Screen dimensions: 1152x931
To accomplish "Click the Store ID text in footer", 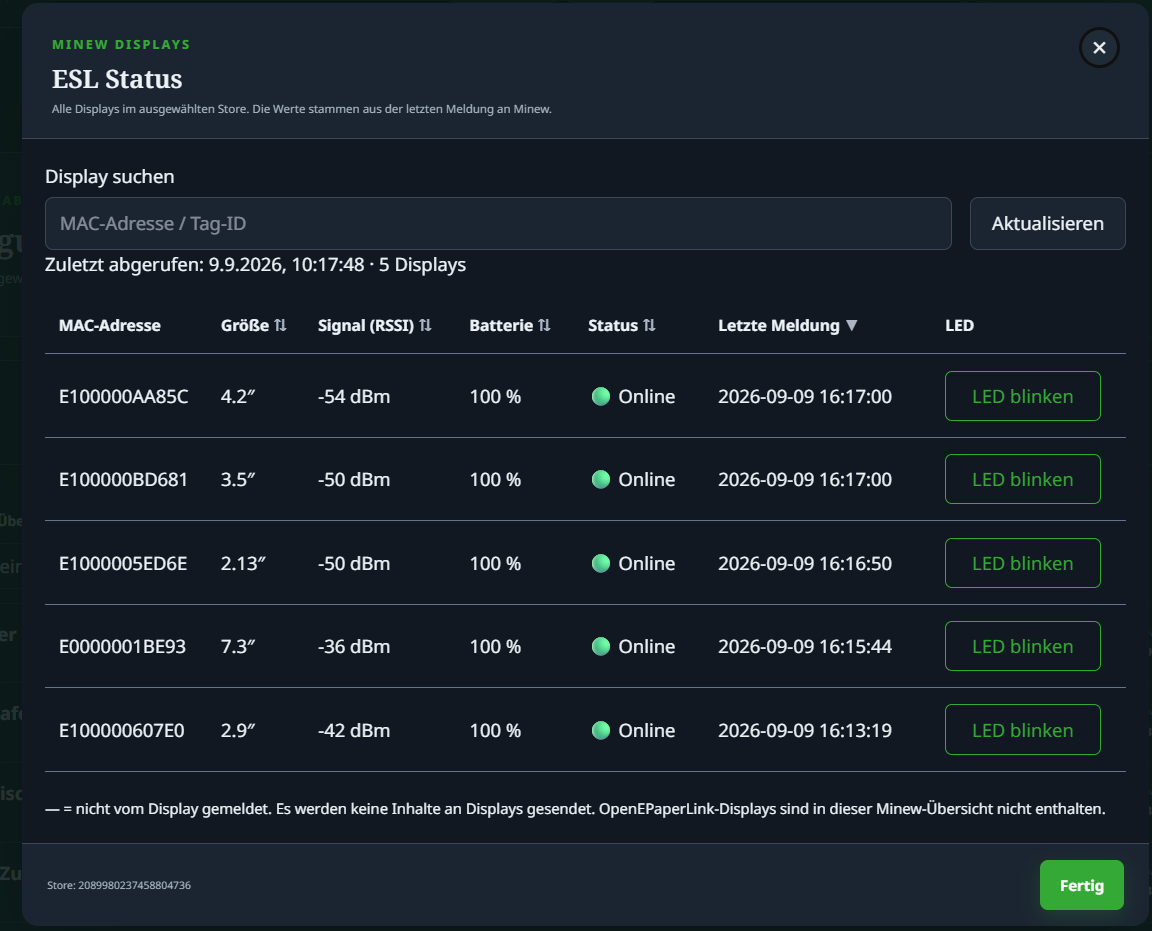I will (119, 885).
